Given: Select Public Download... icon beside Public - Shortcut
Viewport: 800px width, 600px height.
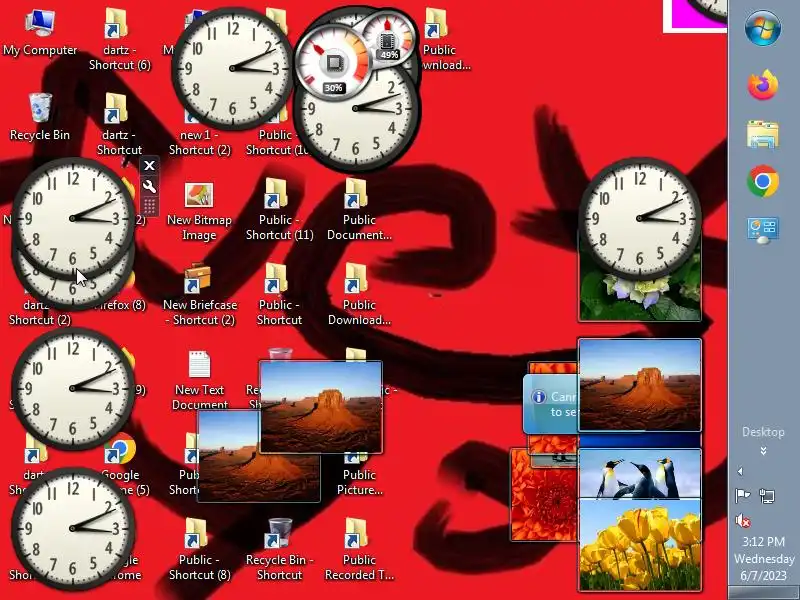Looking at the screenshot, I should pyautogui.click(x=359, y=294).
